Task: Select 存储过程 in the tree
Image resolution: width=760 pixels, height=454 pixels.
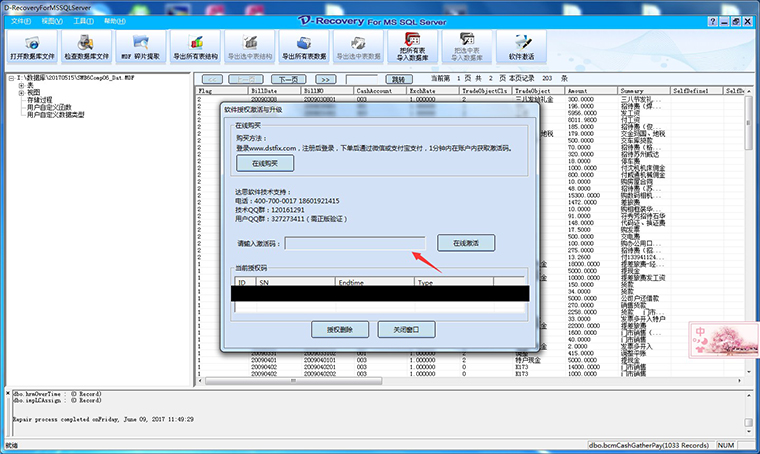Action: (39, 100)
